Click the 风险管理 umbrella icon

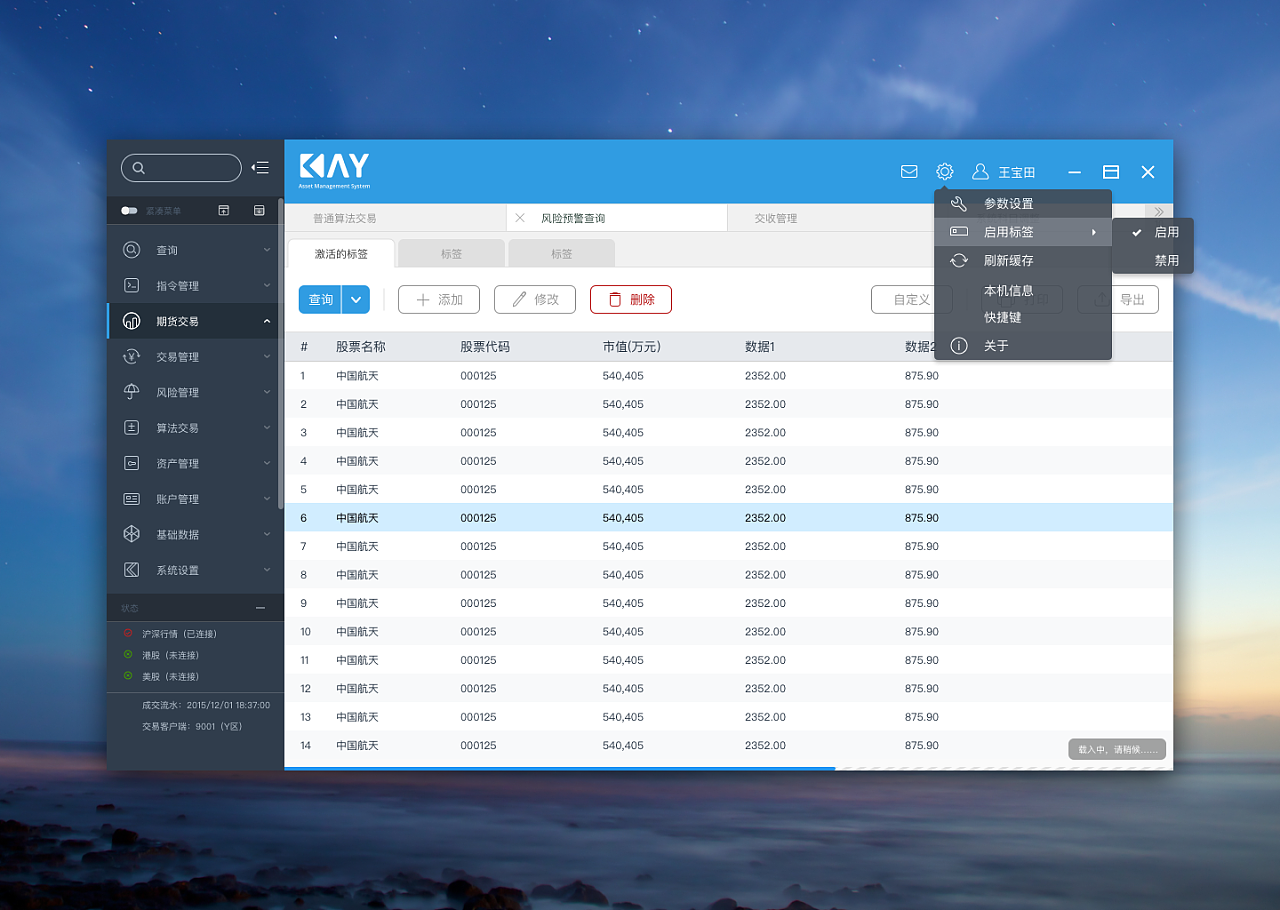(x=132, y=392)
